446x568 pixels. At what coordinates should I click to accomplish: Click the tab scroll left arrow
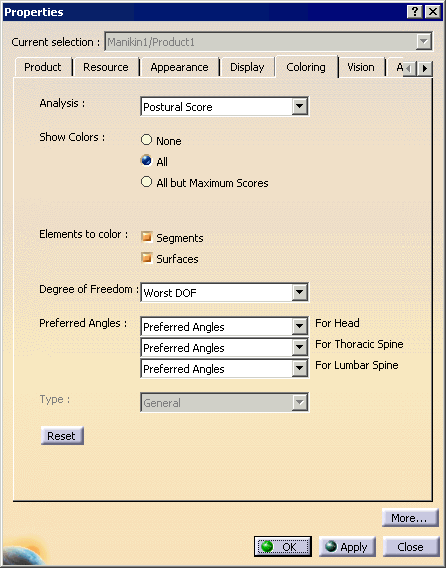click(410, 68)
